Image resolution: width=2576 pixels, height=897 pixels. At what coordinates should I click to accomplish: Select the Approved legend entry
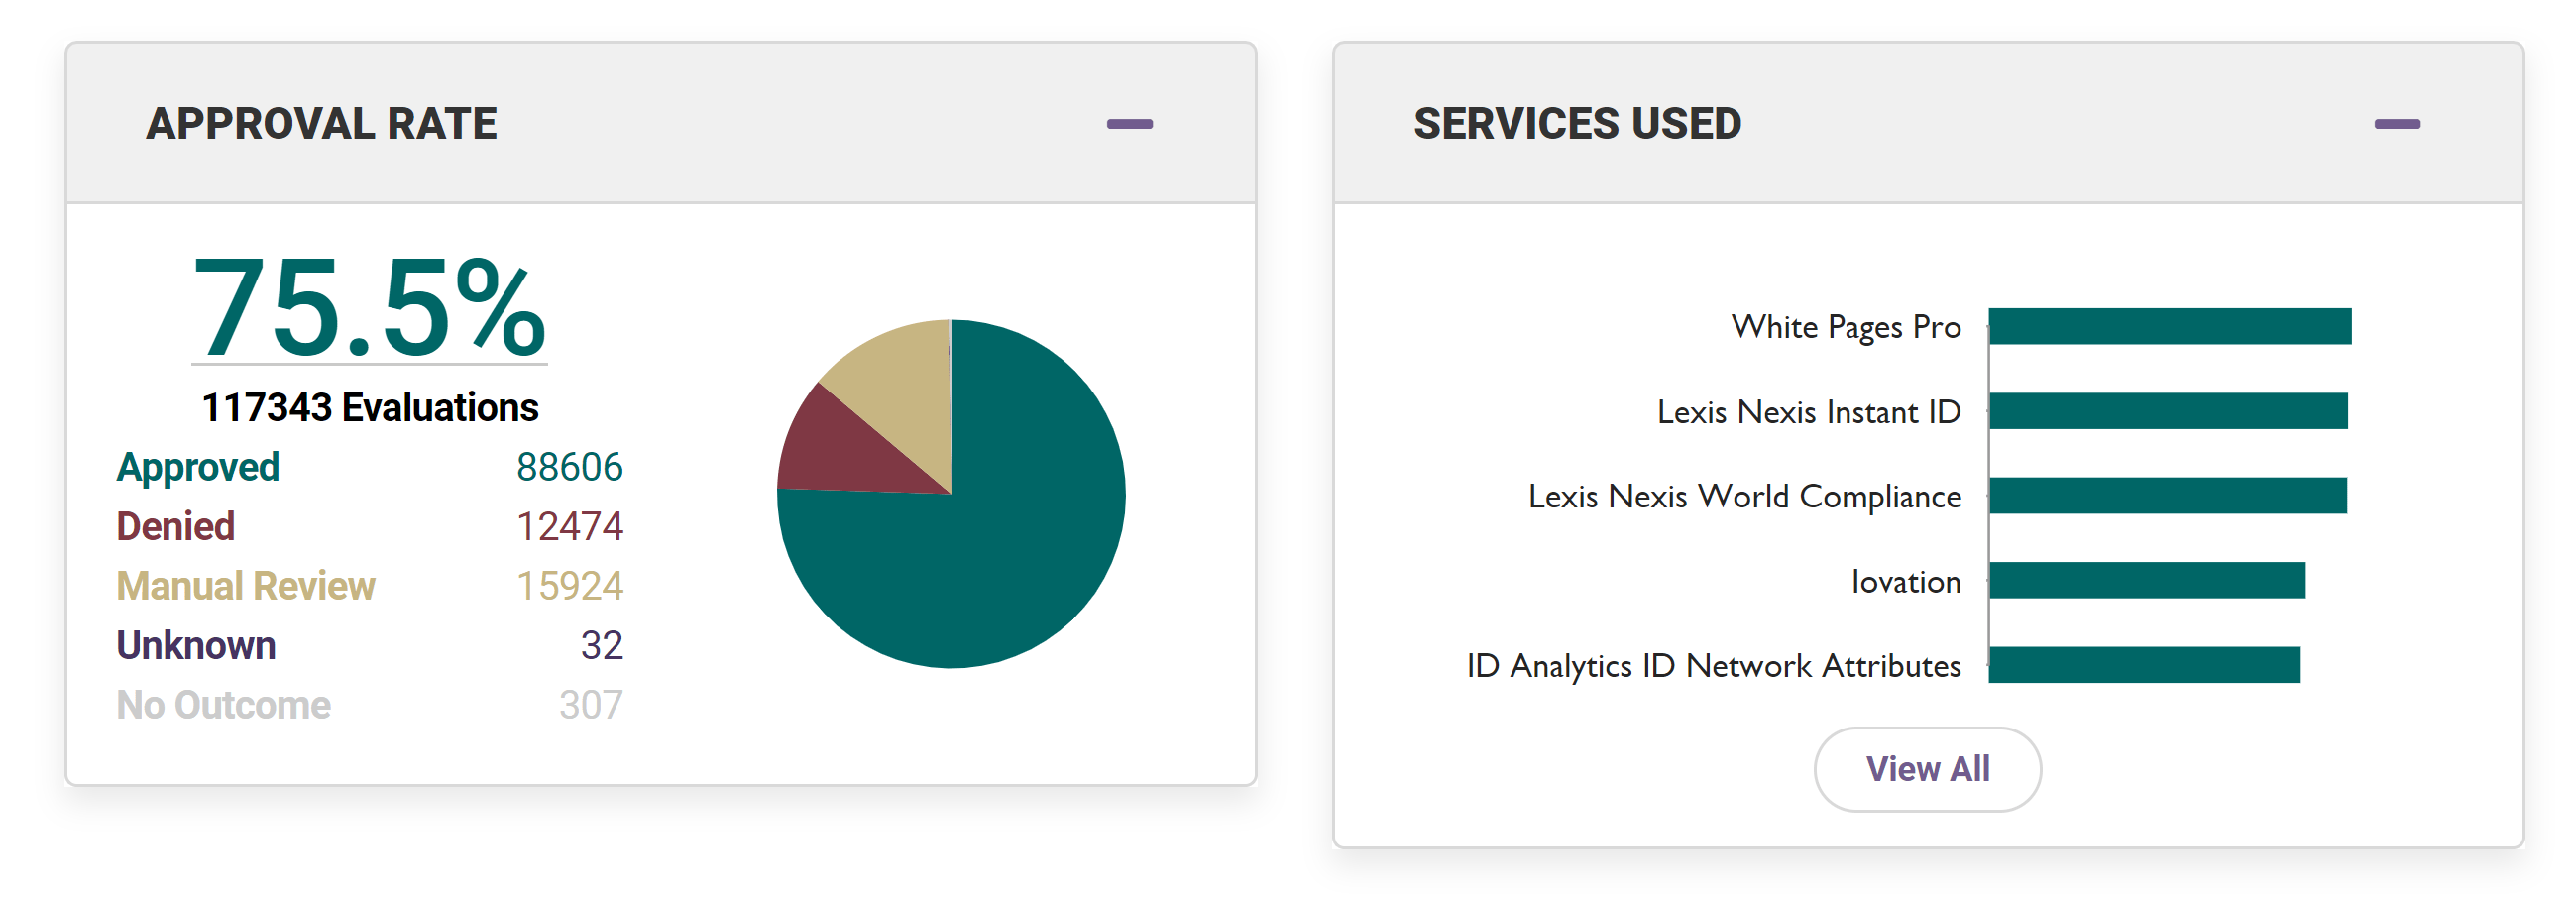tap(198, 465)
